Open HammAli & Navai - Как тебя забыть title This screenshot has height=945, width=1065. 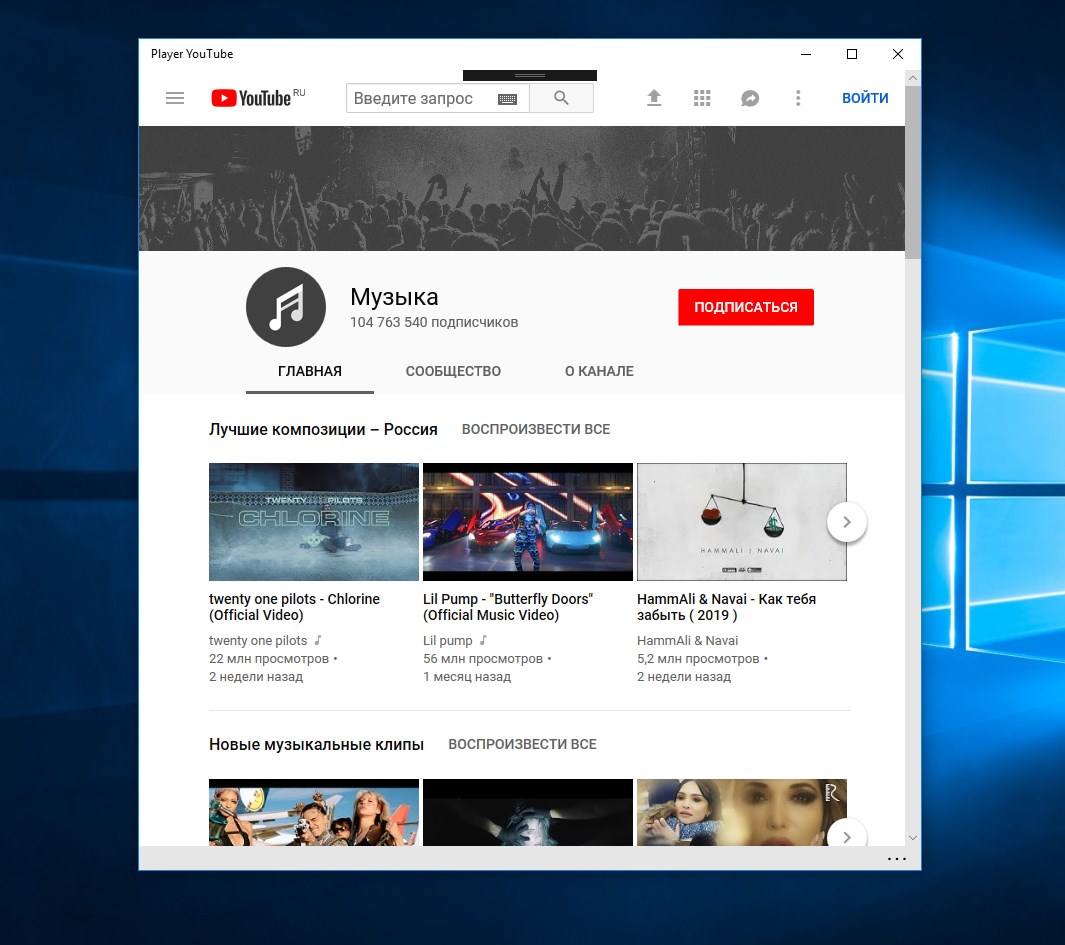pos(726,607)
